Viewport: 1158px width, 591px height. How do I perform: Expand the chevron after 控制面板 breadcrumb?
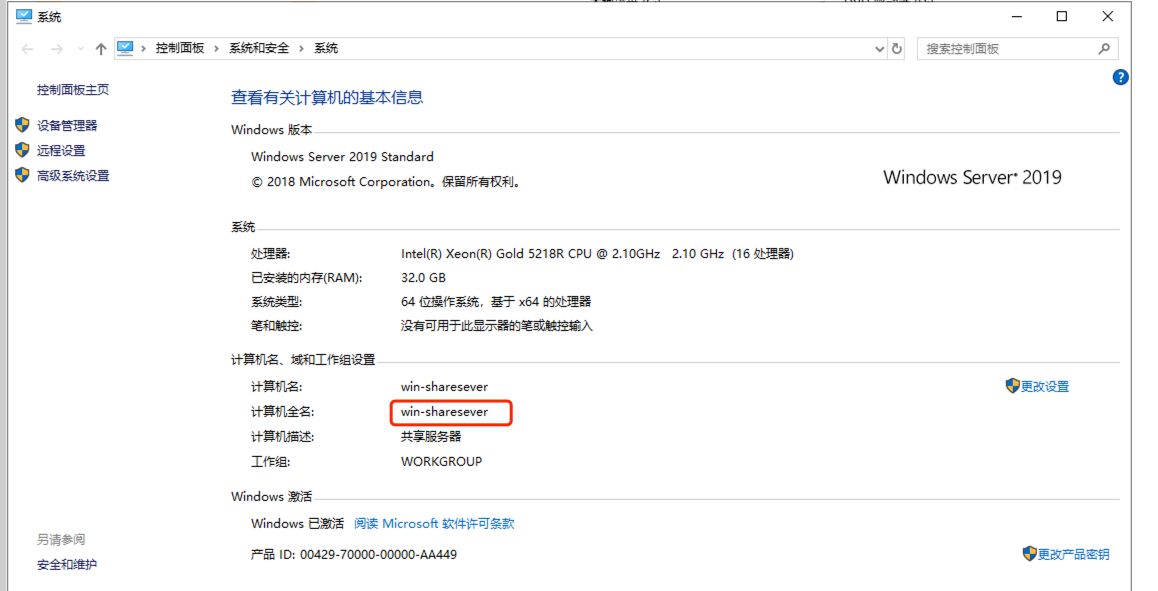pos(217,48)
